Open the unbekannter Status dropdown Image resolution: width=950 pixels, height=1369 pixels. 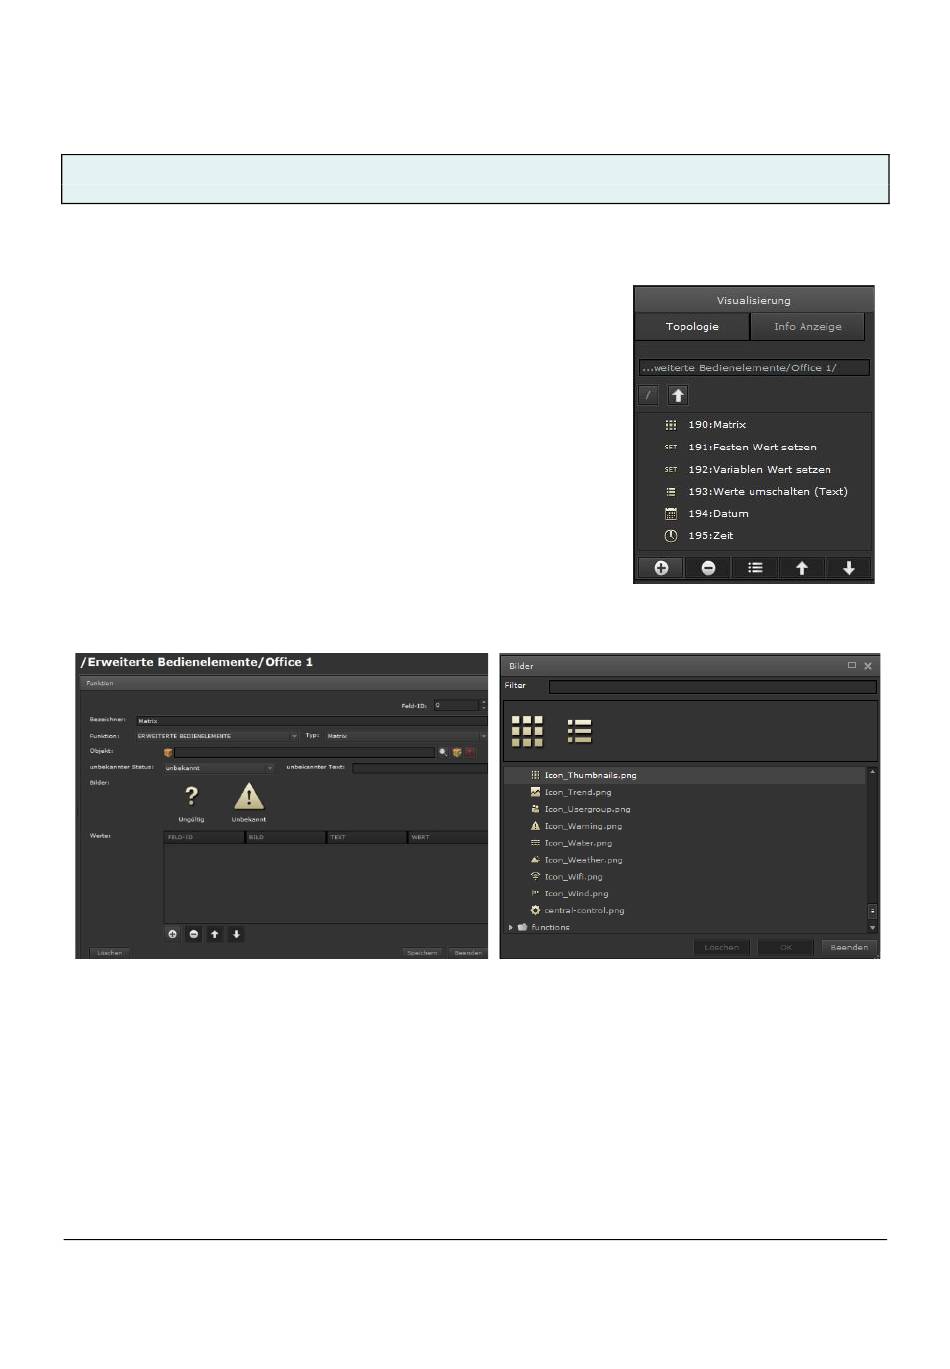(219, 768)
